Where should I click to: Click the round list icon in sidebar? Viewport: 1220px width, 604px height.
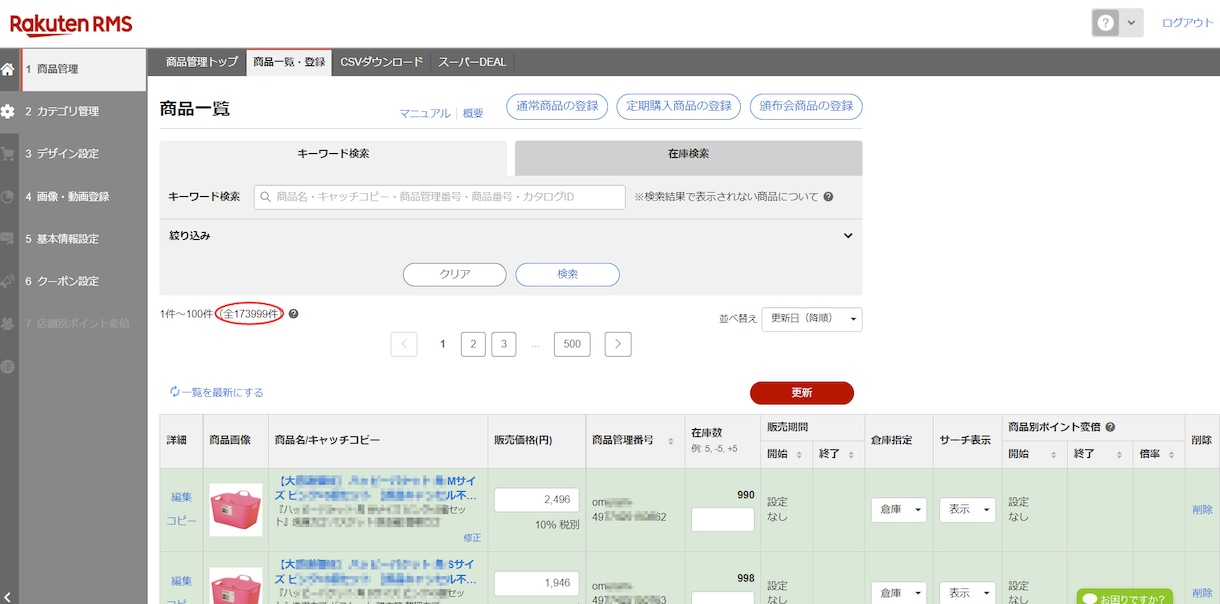tap(8, 366)
